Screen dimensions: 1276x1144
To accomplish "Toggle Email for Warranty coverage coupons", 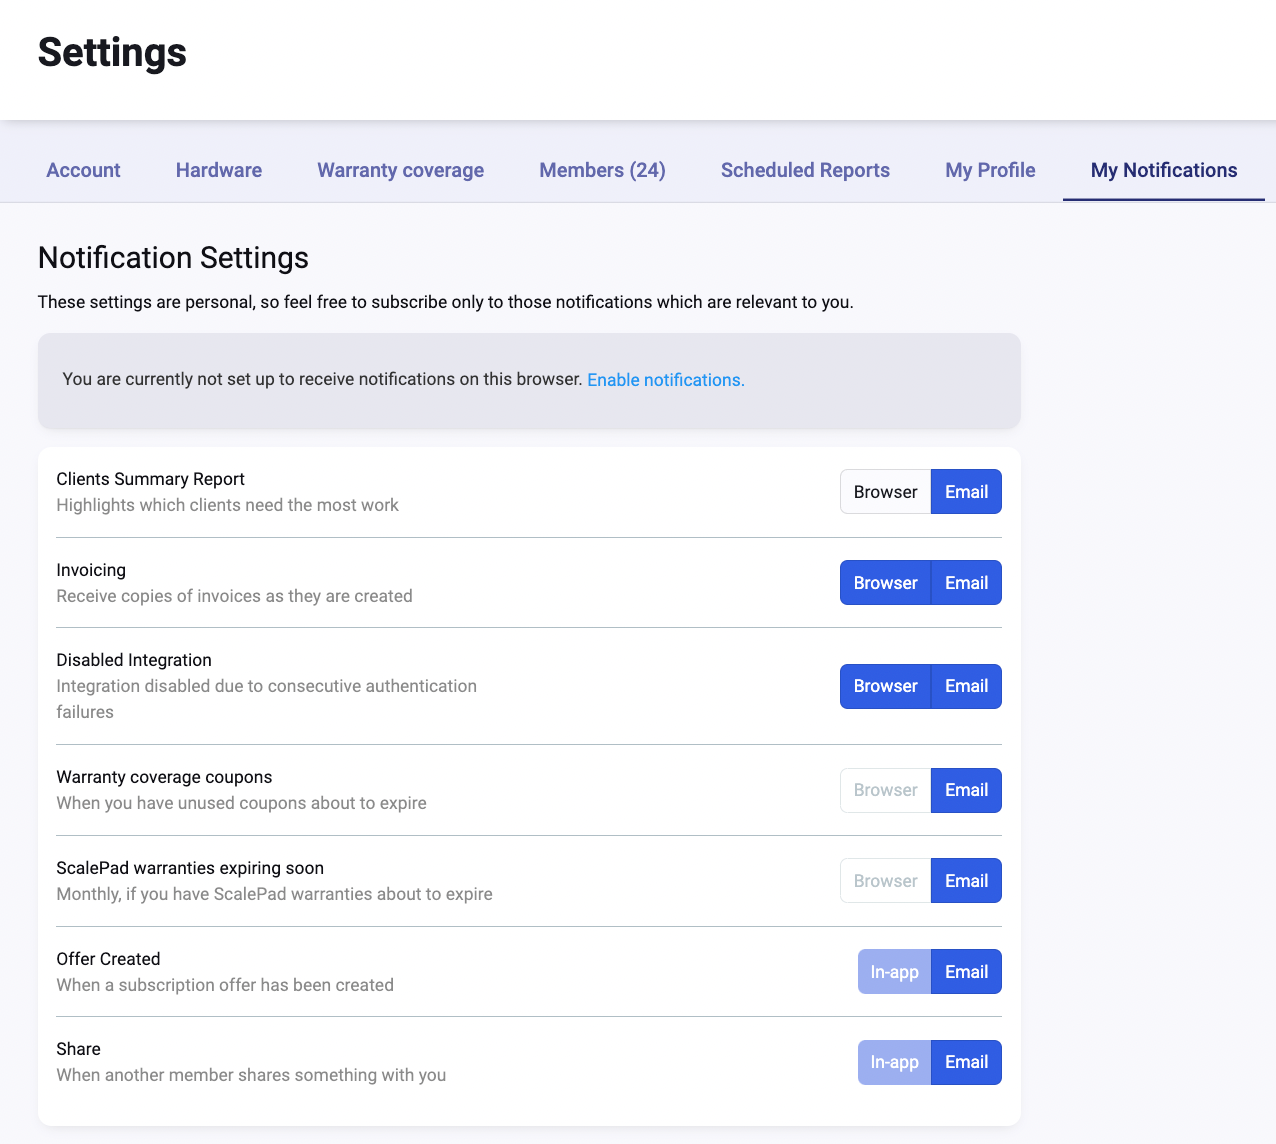I will pyautogui.click(x=966, y=790).
